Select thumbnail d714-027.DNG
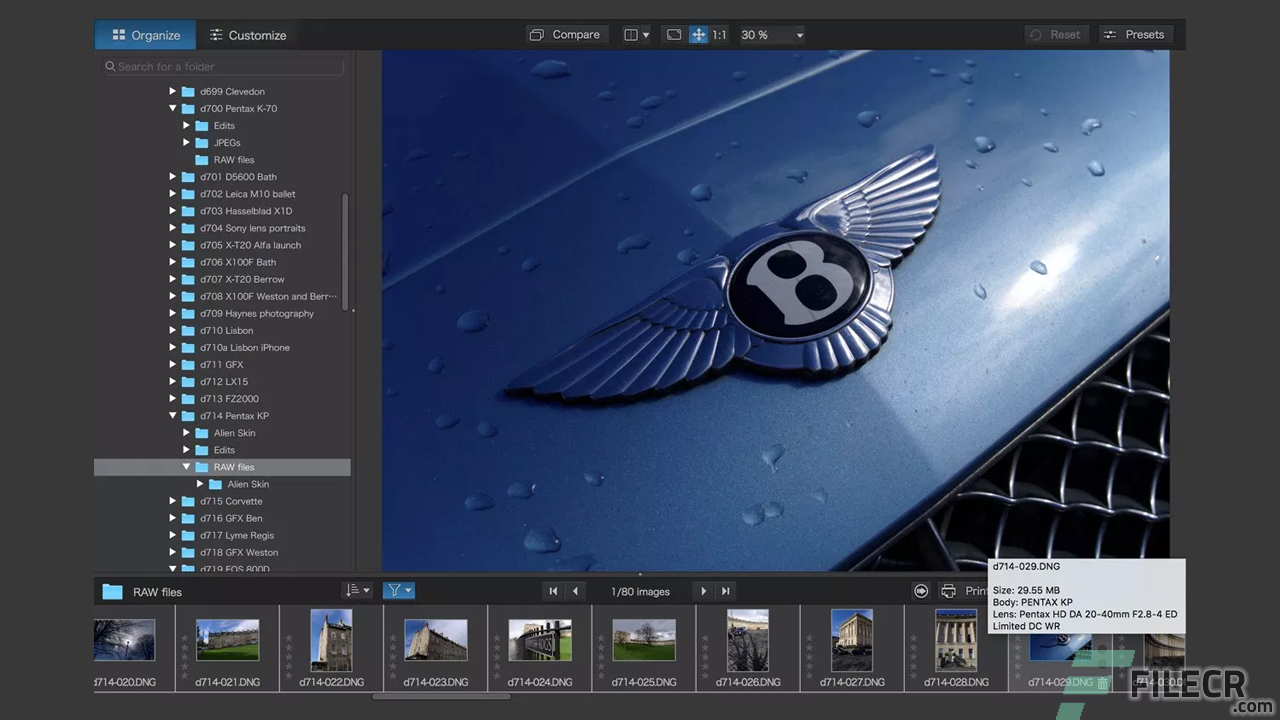The width and height of the screenshot is (1280, 720). click(x=852, y=640)
